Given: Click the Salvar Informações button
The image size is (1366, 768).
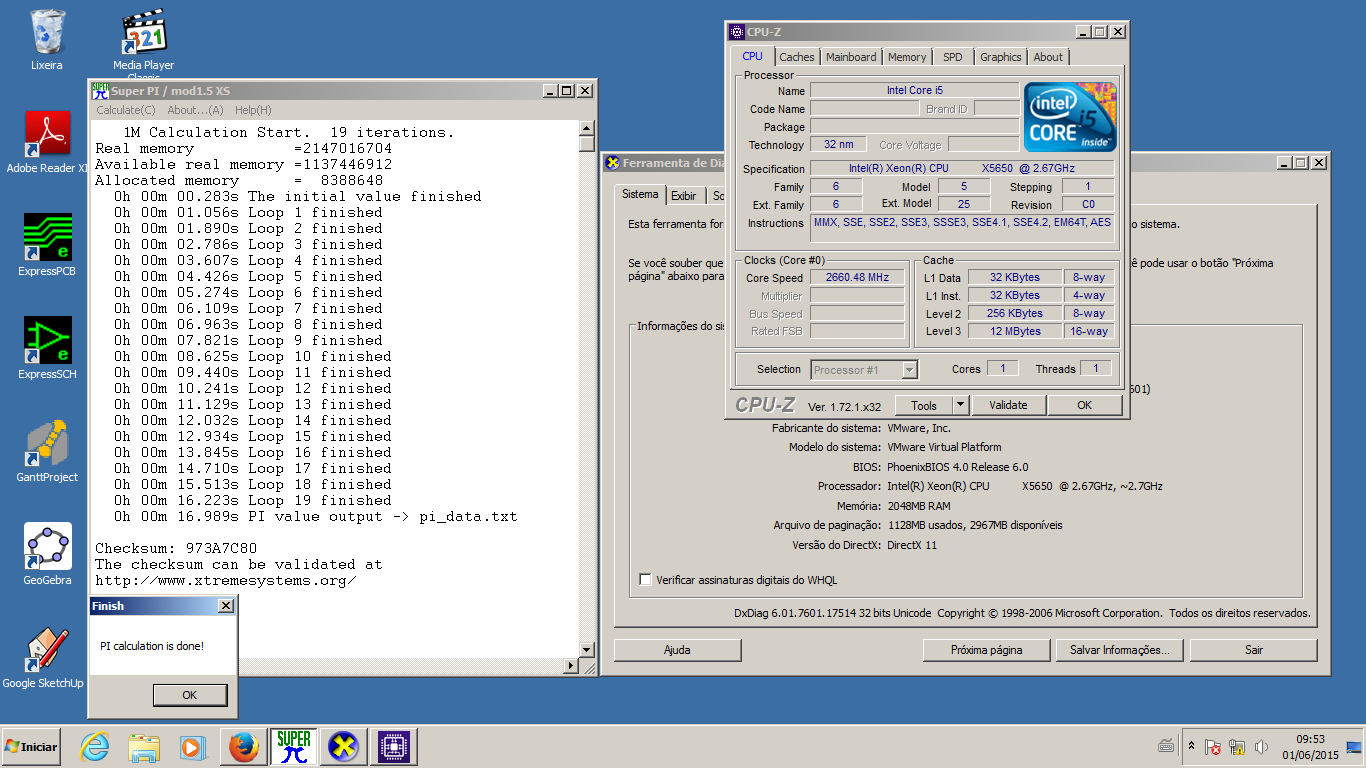Looking at the screenshot, I should (1119, 650).
